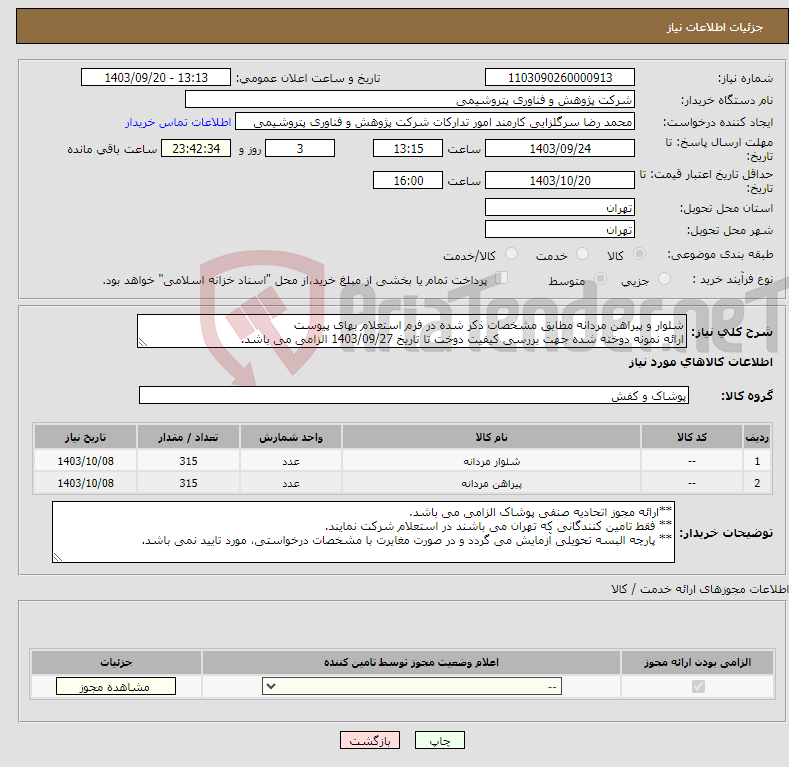Click quantity 315 in the شلوار مردانه row

point(188,462)
